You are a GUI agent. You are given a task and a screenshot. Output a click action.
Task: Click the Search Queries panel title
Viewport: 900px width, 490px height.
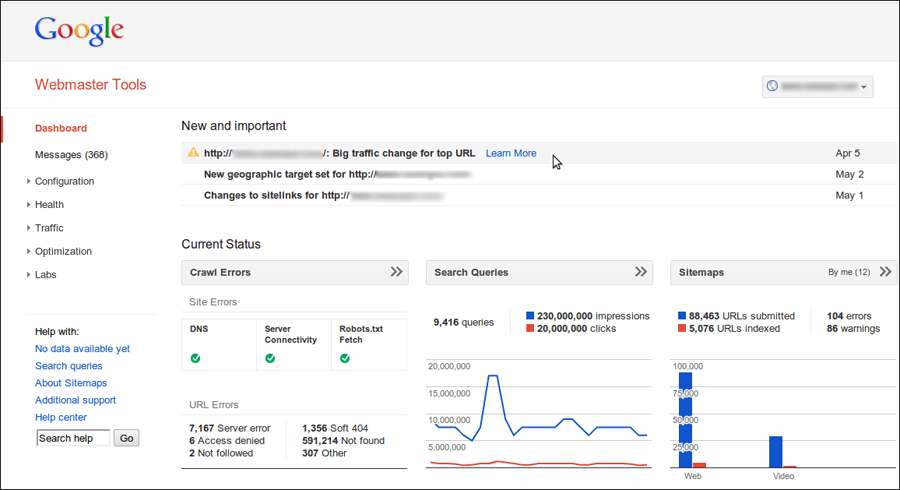point(471,273)
